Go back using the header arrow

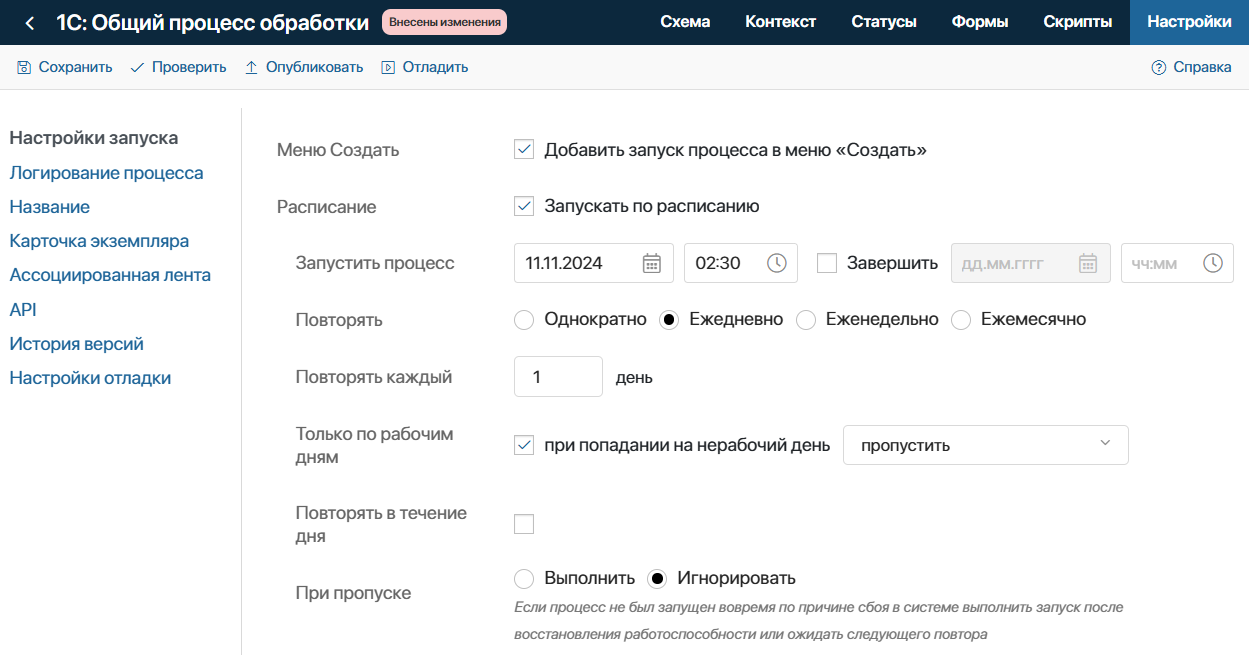click(x=30, y=22)
